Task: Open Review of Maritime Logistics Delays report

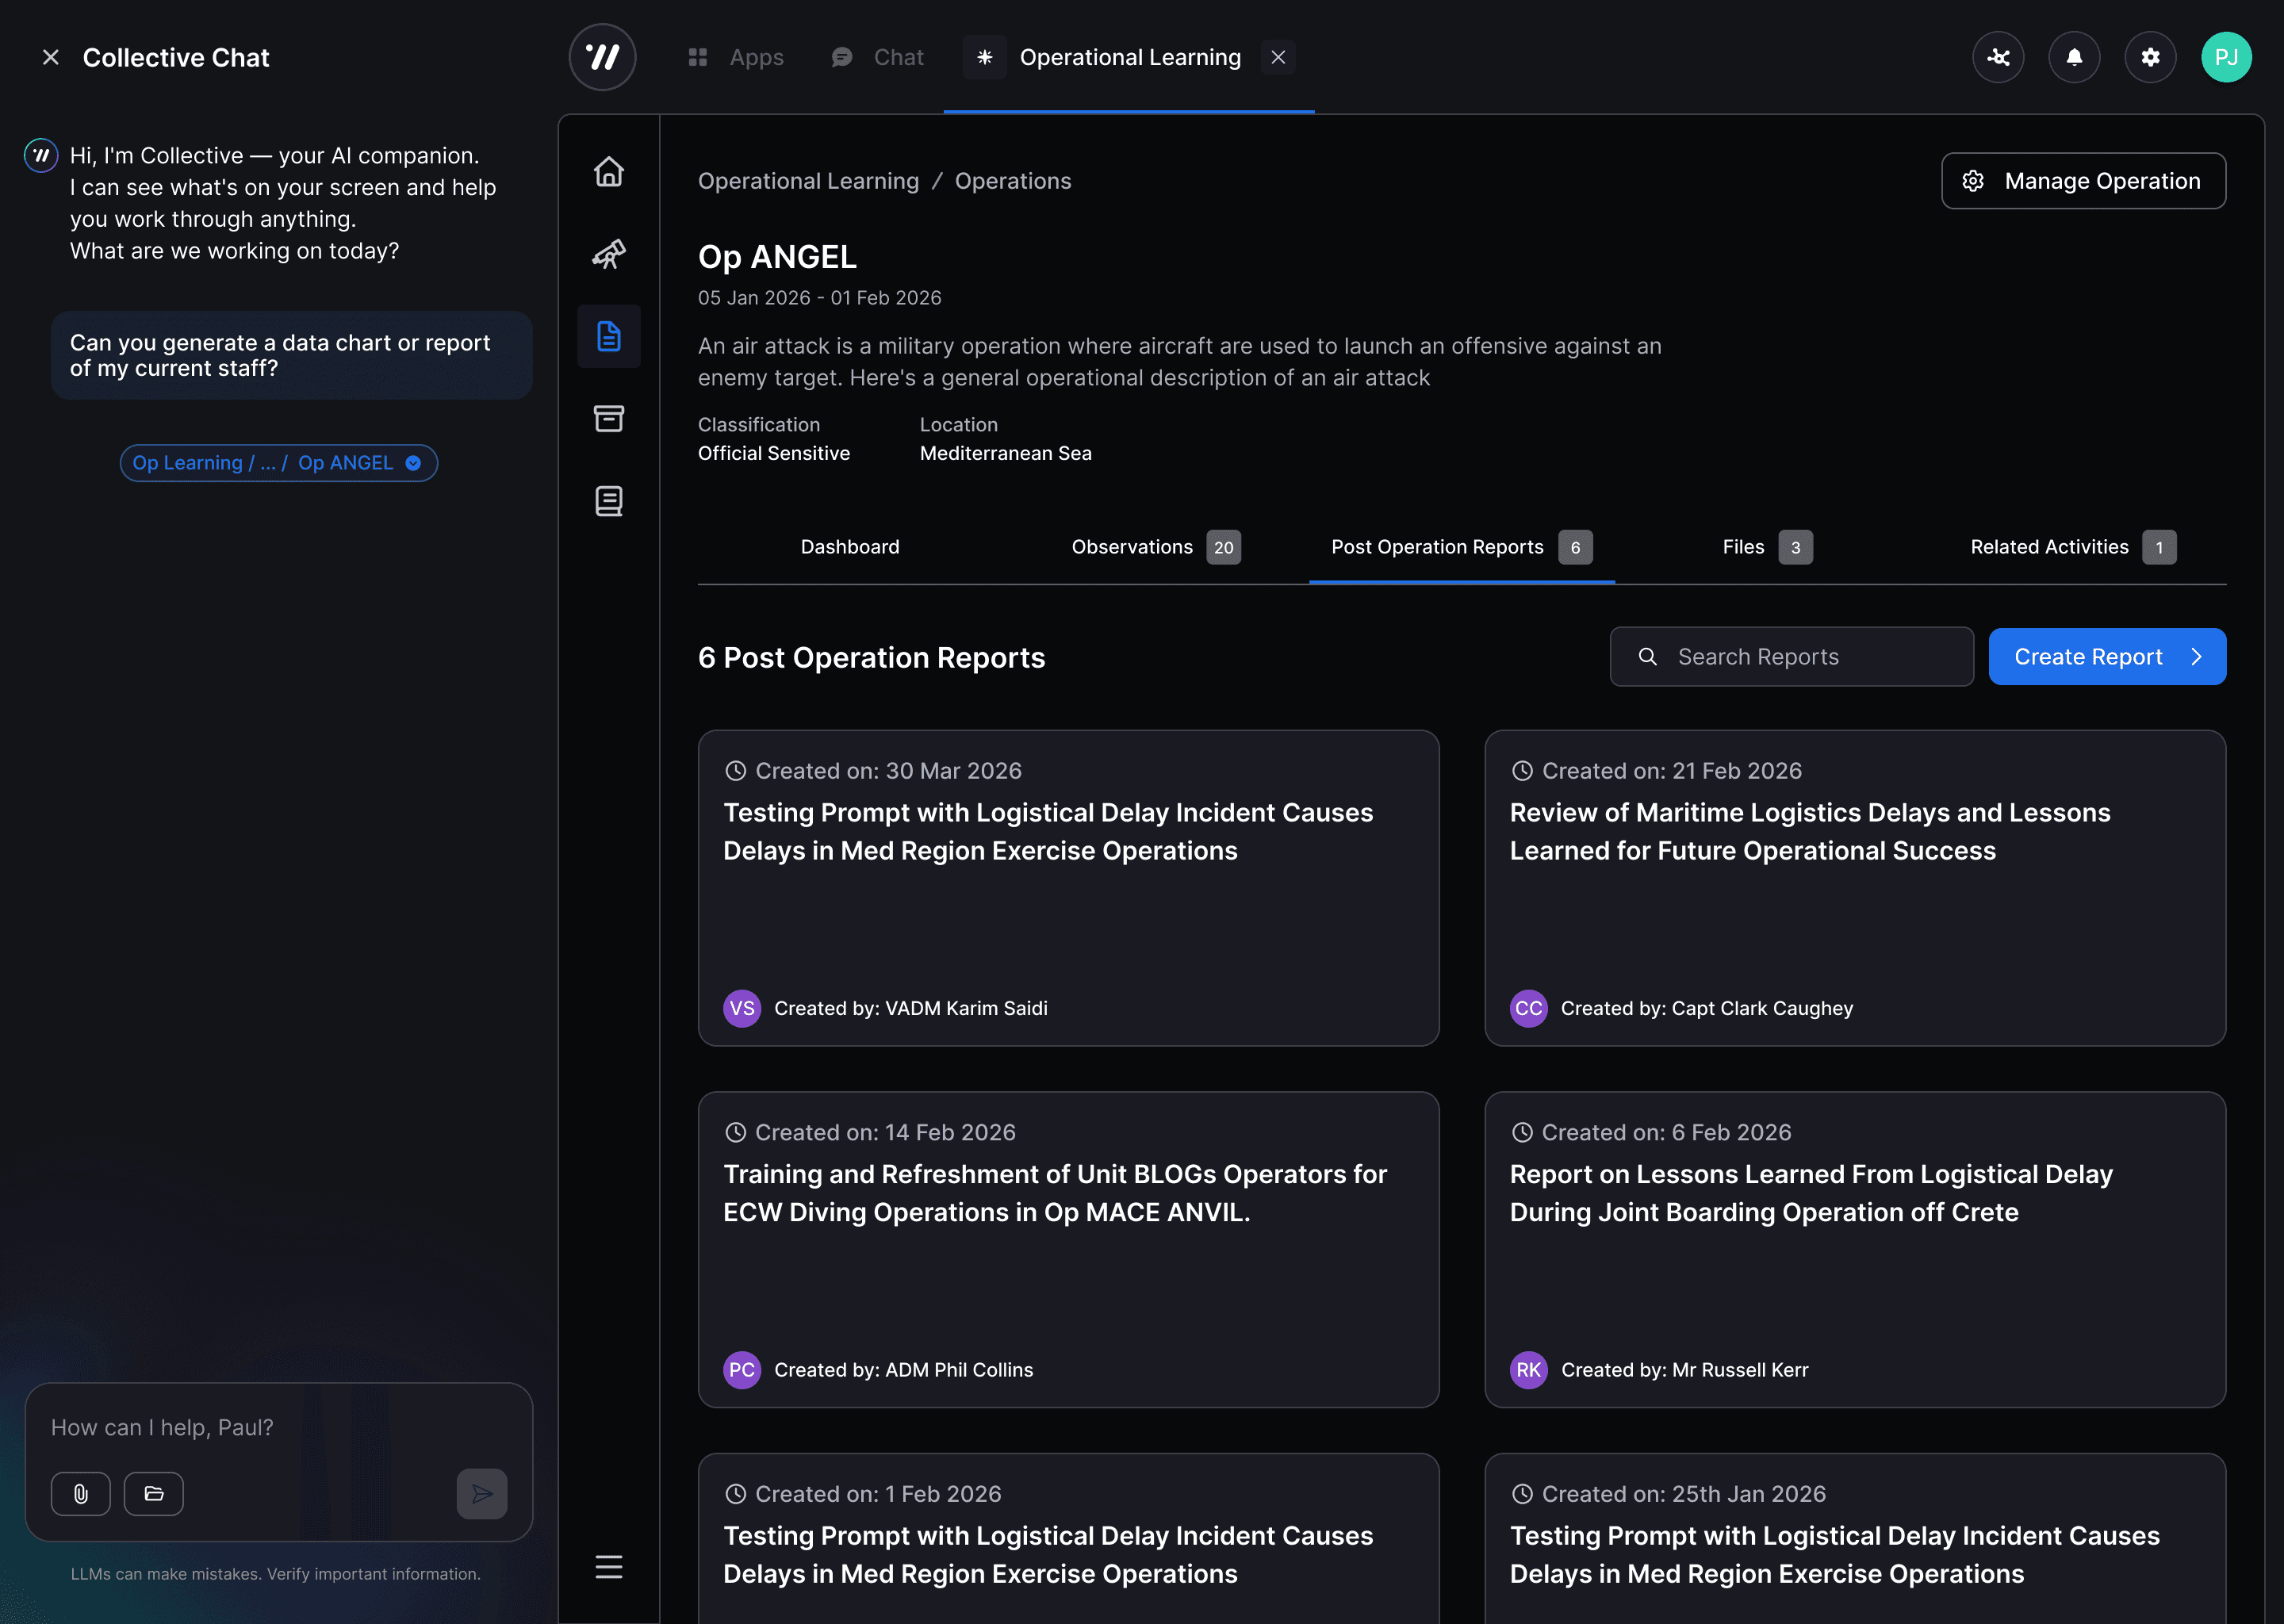Action: (1855, 888)
